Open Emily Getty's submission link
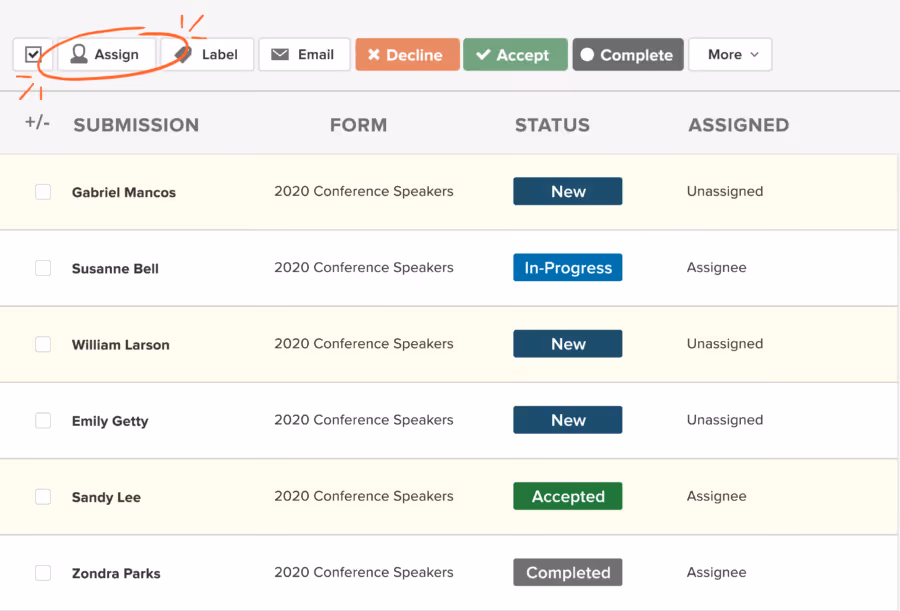The width and height of the screenshot is (900, 611). 110,421
